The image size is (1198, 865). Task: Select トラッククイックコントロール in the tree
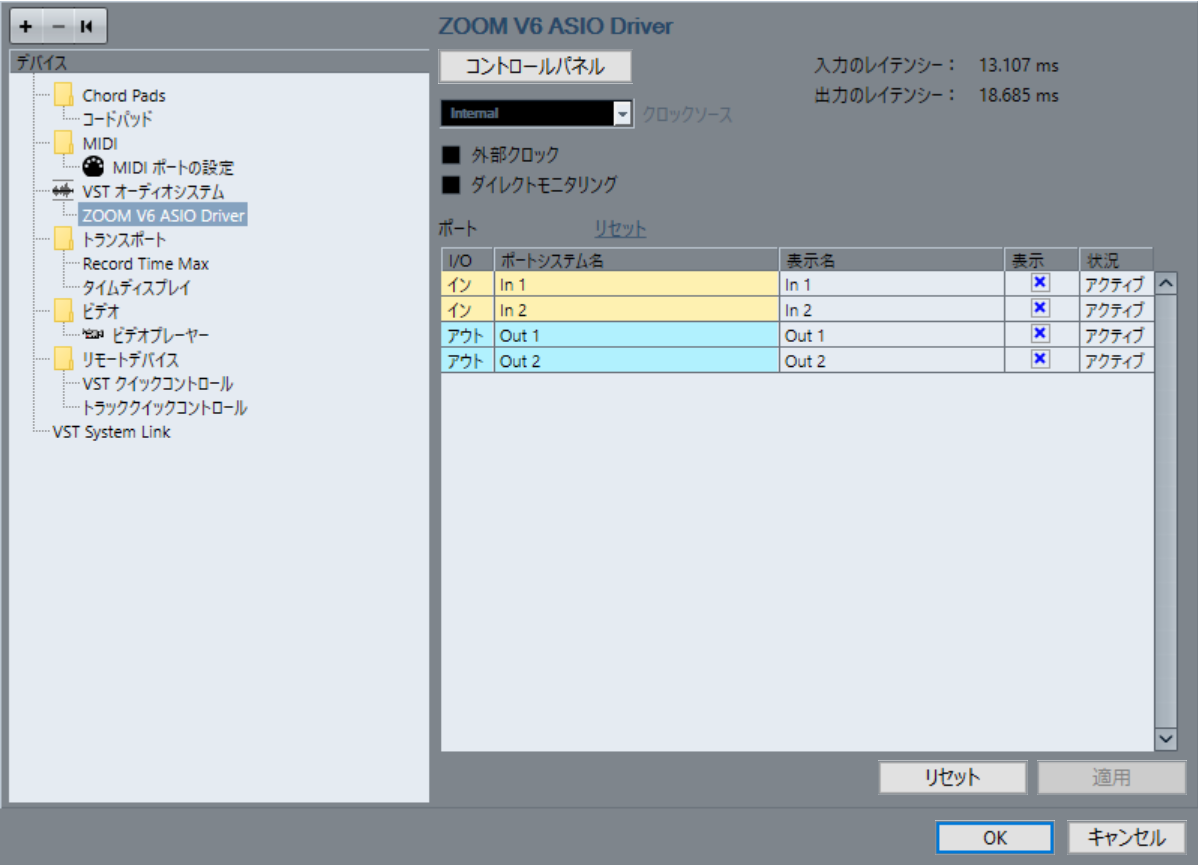pyautogui.click(x=165, y=408)
